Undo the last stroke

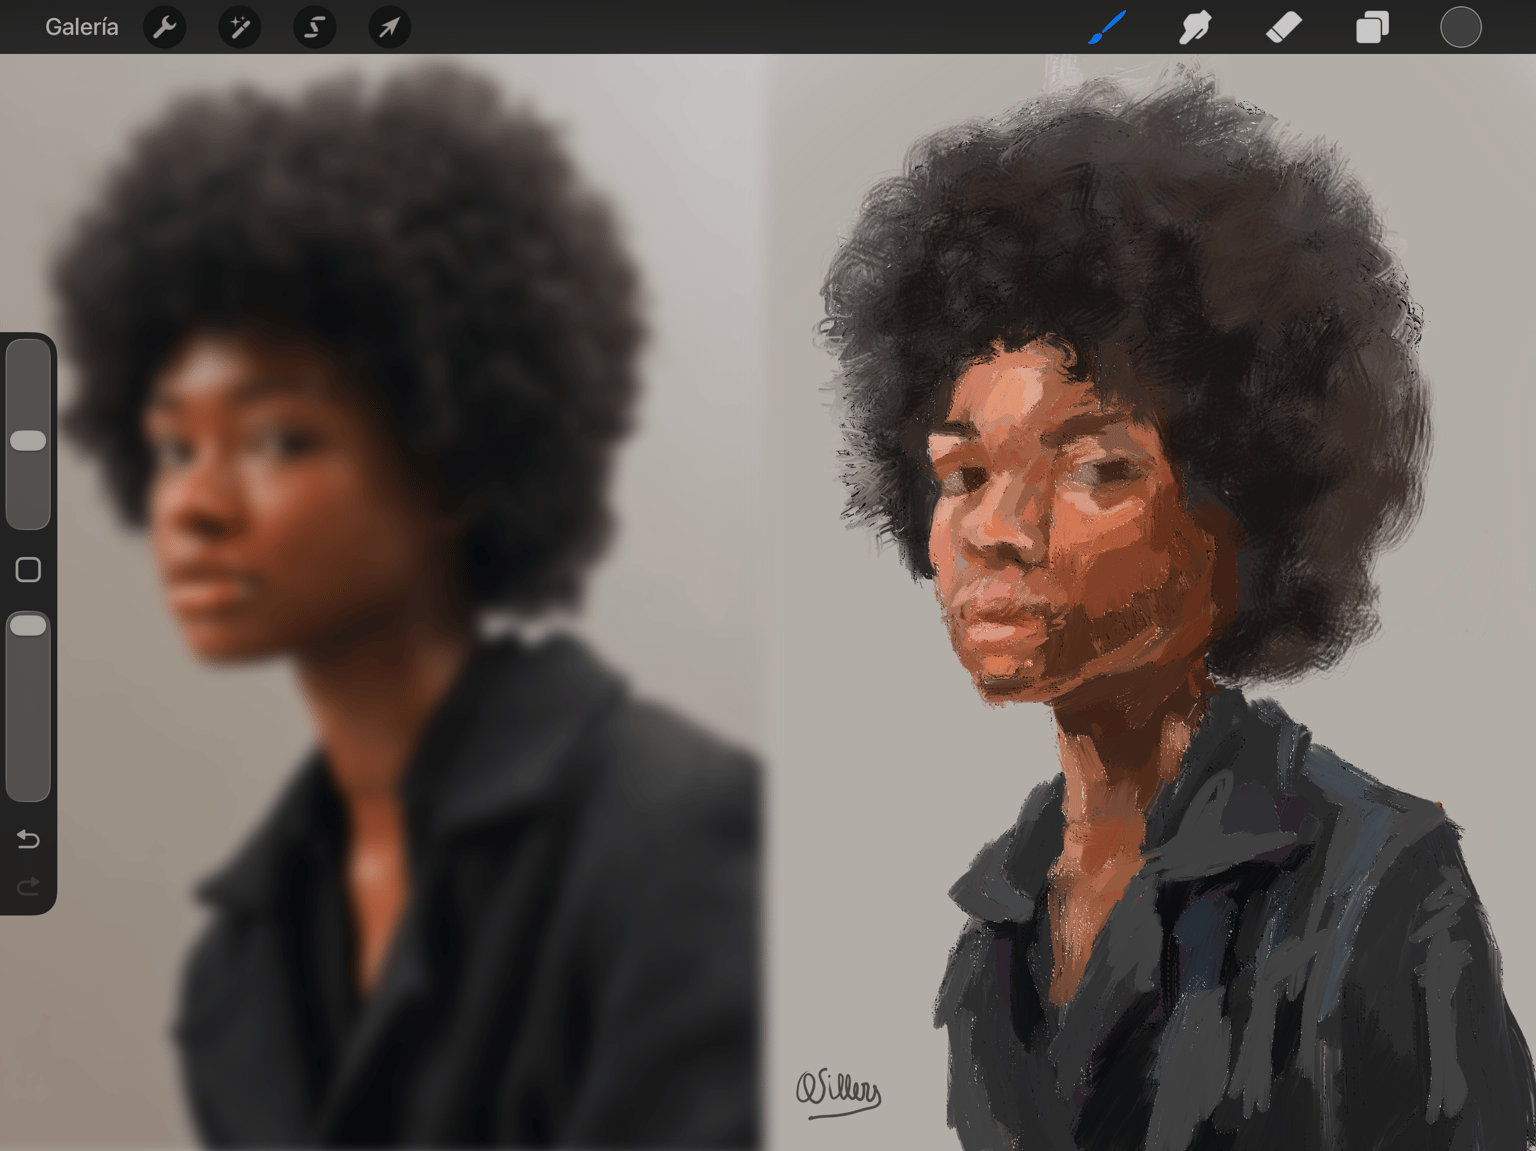point(28,839)
